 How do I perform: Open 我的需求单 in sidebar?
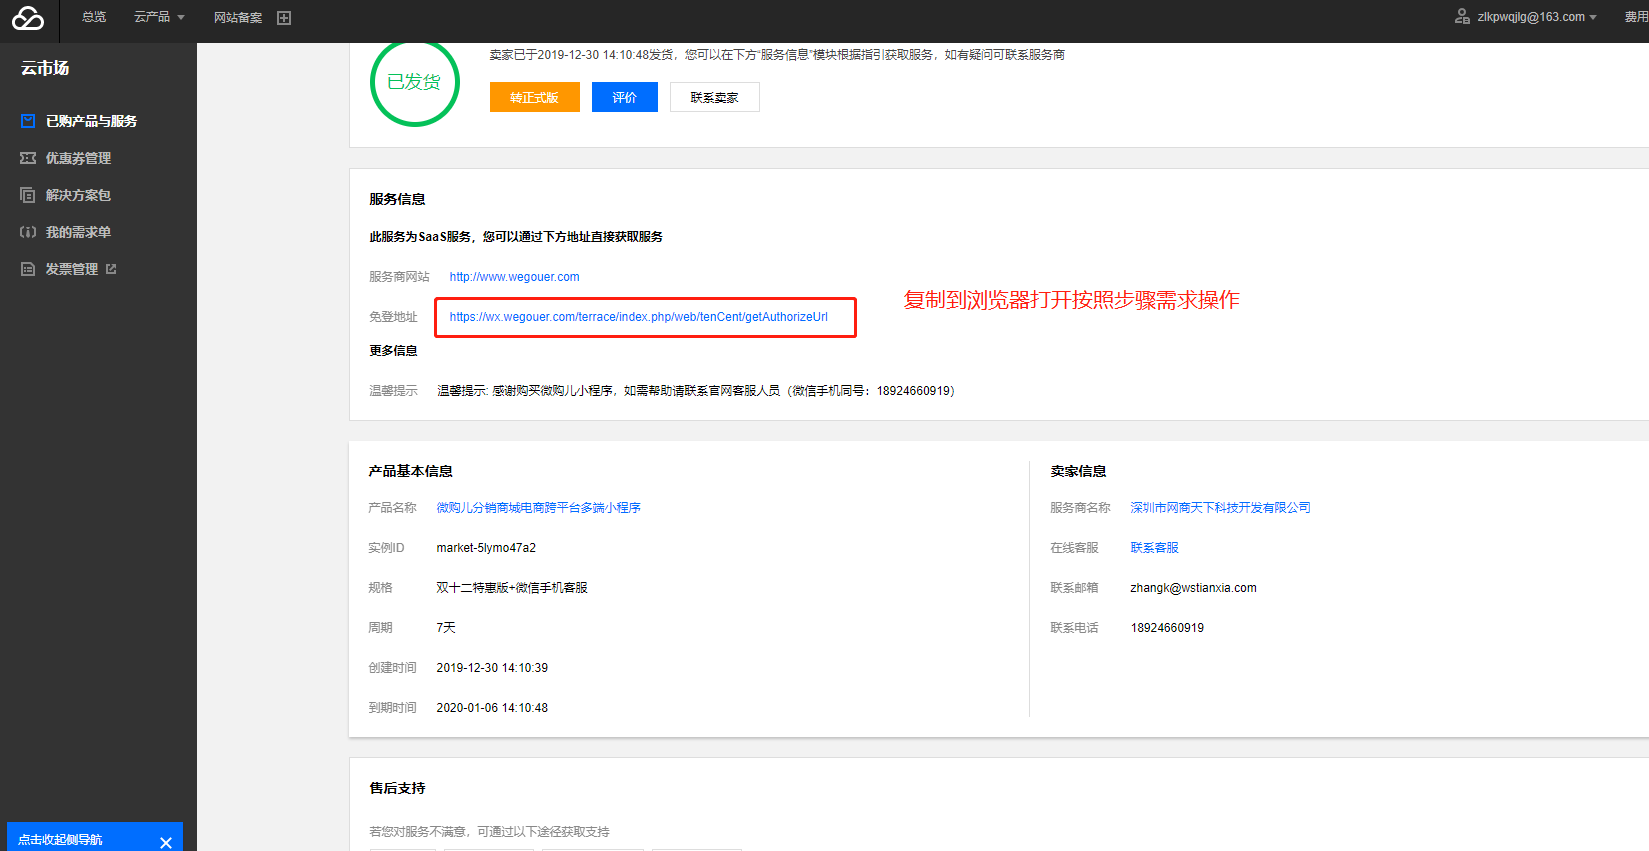pyautogui.click(x=78, y=232)
